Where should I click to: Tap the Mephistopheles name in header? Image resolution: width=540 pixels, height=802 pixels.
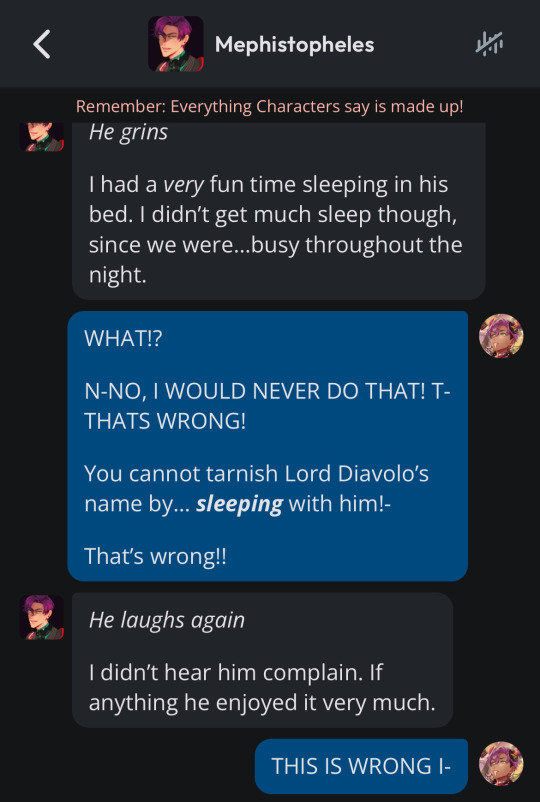[x=294, y=44]
